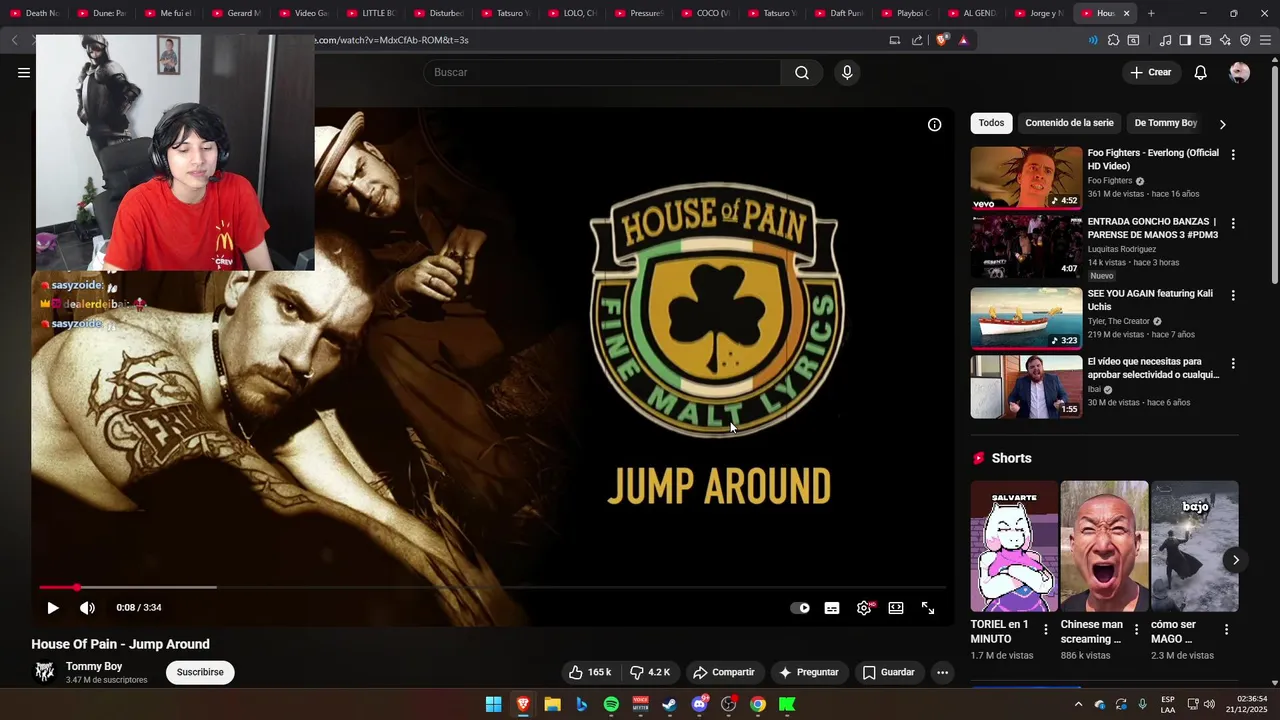Show more filter chips with right chevron
Screen dimensions: 1280x720
1222,124
